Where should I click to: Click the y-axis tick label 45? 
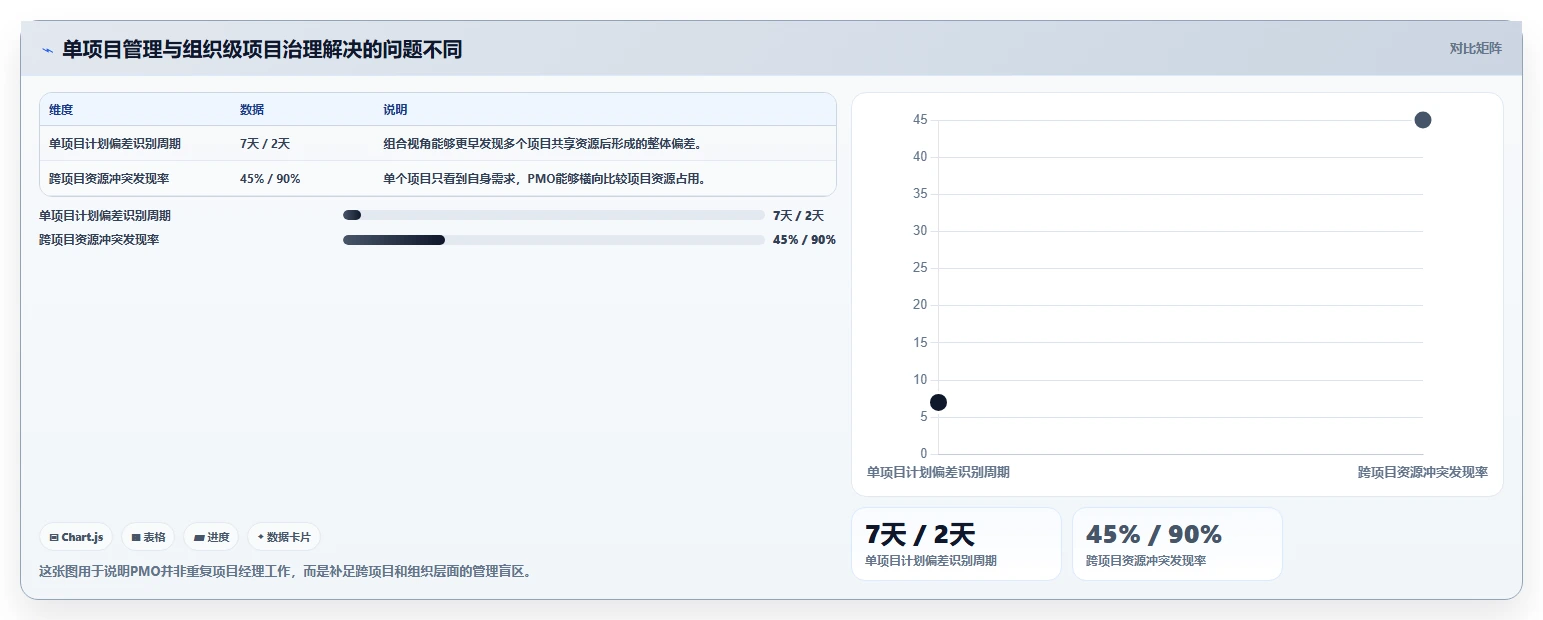tap(920, 120)
